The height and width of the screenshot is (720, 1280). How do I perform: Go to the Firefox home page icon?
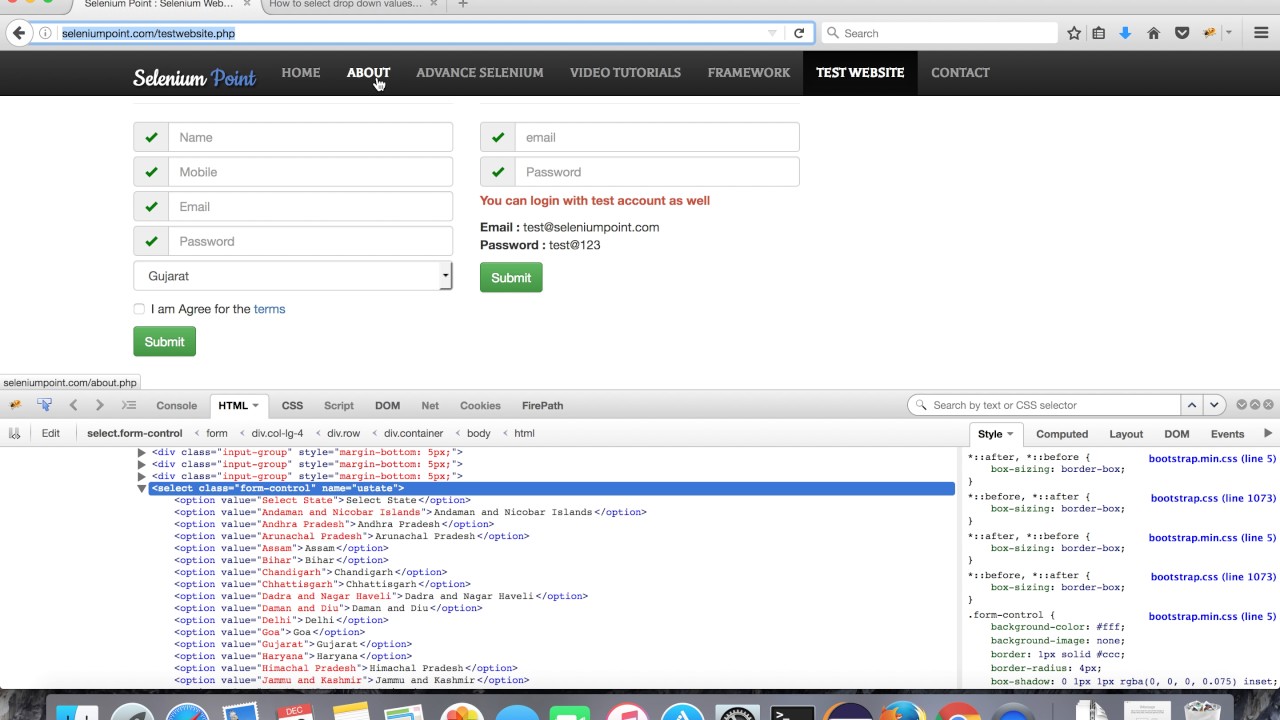pyautogui.click(x=1153, y=33)
